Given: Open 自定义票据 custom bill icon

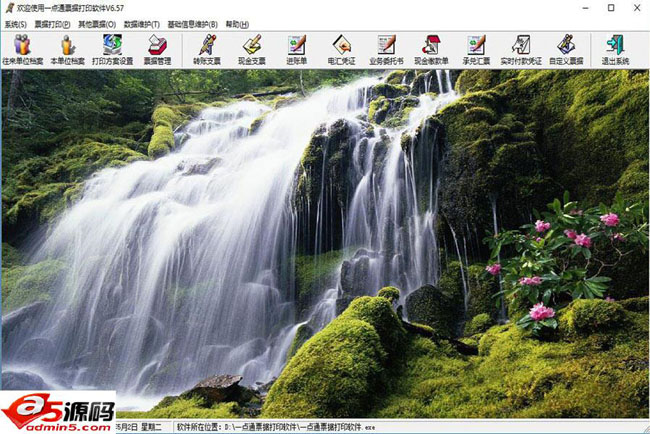Looking at the screenshot, I should point(566,49).
